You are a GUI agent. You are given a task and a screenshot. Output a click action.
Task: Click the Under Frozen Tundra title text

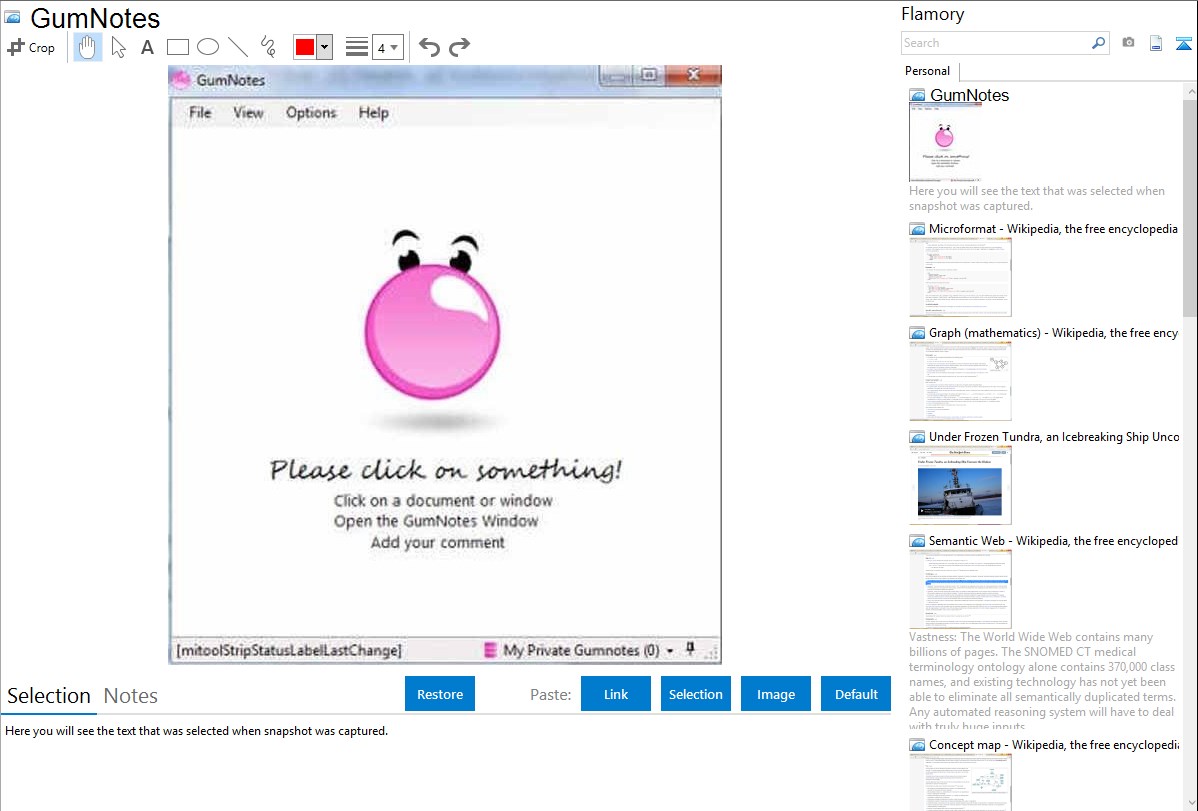1054,436
